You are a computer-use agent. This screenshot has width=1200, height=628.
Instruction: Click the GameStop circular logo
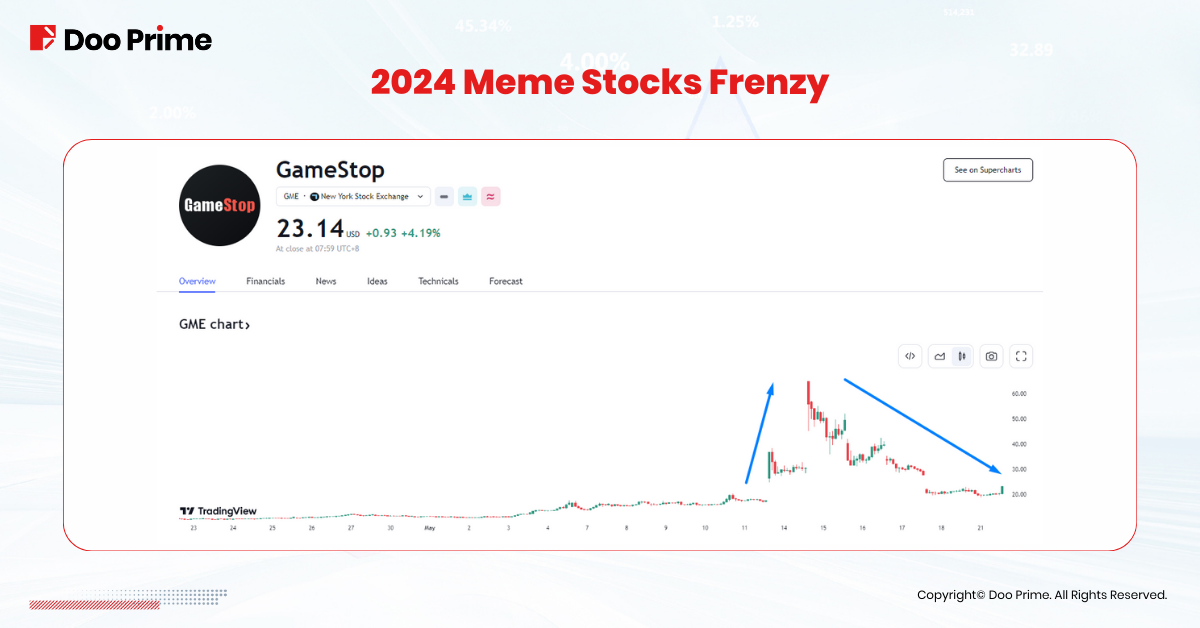pyautogui.click(x=219, y=205)
